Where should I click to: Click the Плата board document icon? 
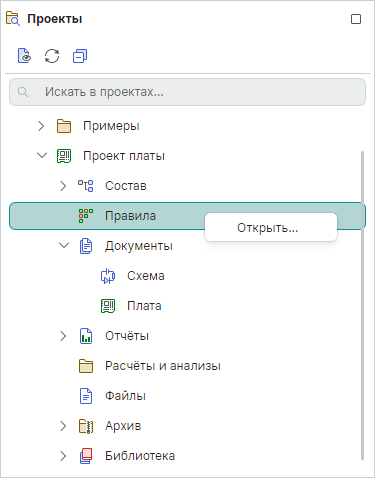click(x=108, y=306)
